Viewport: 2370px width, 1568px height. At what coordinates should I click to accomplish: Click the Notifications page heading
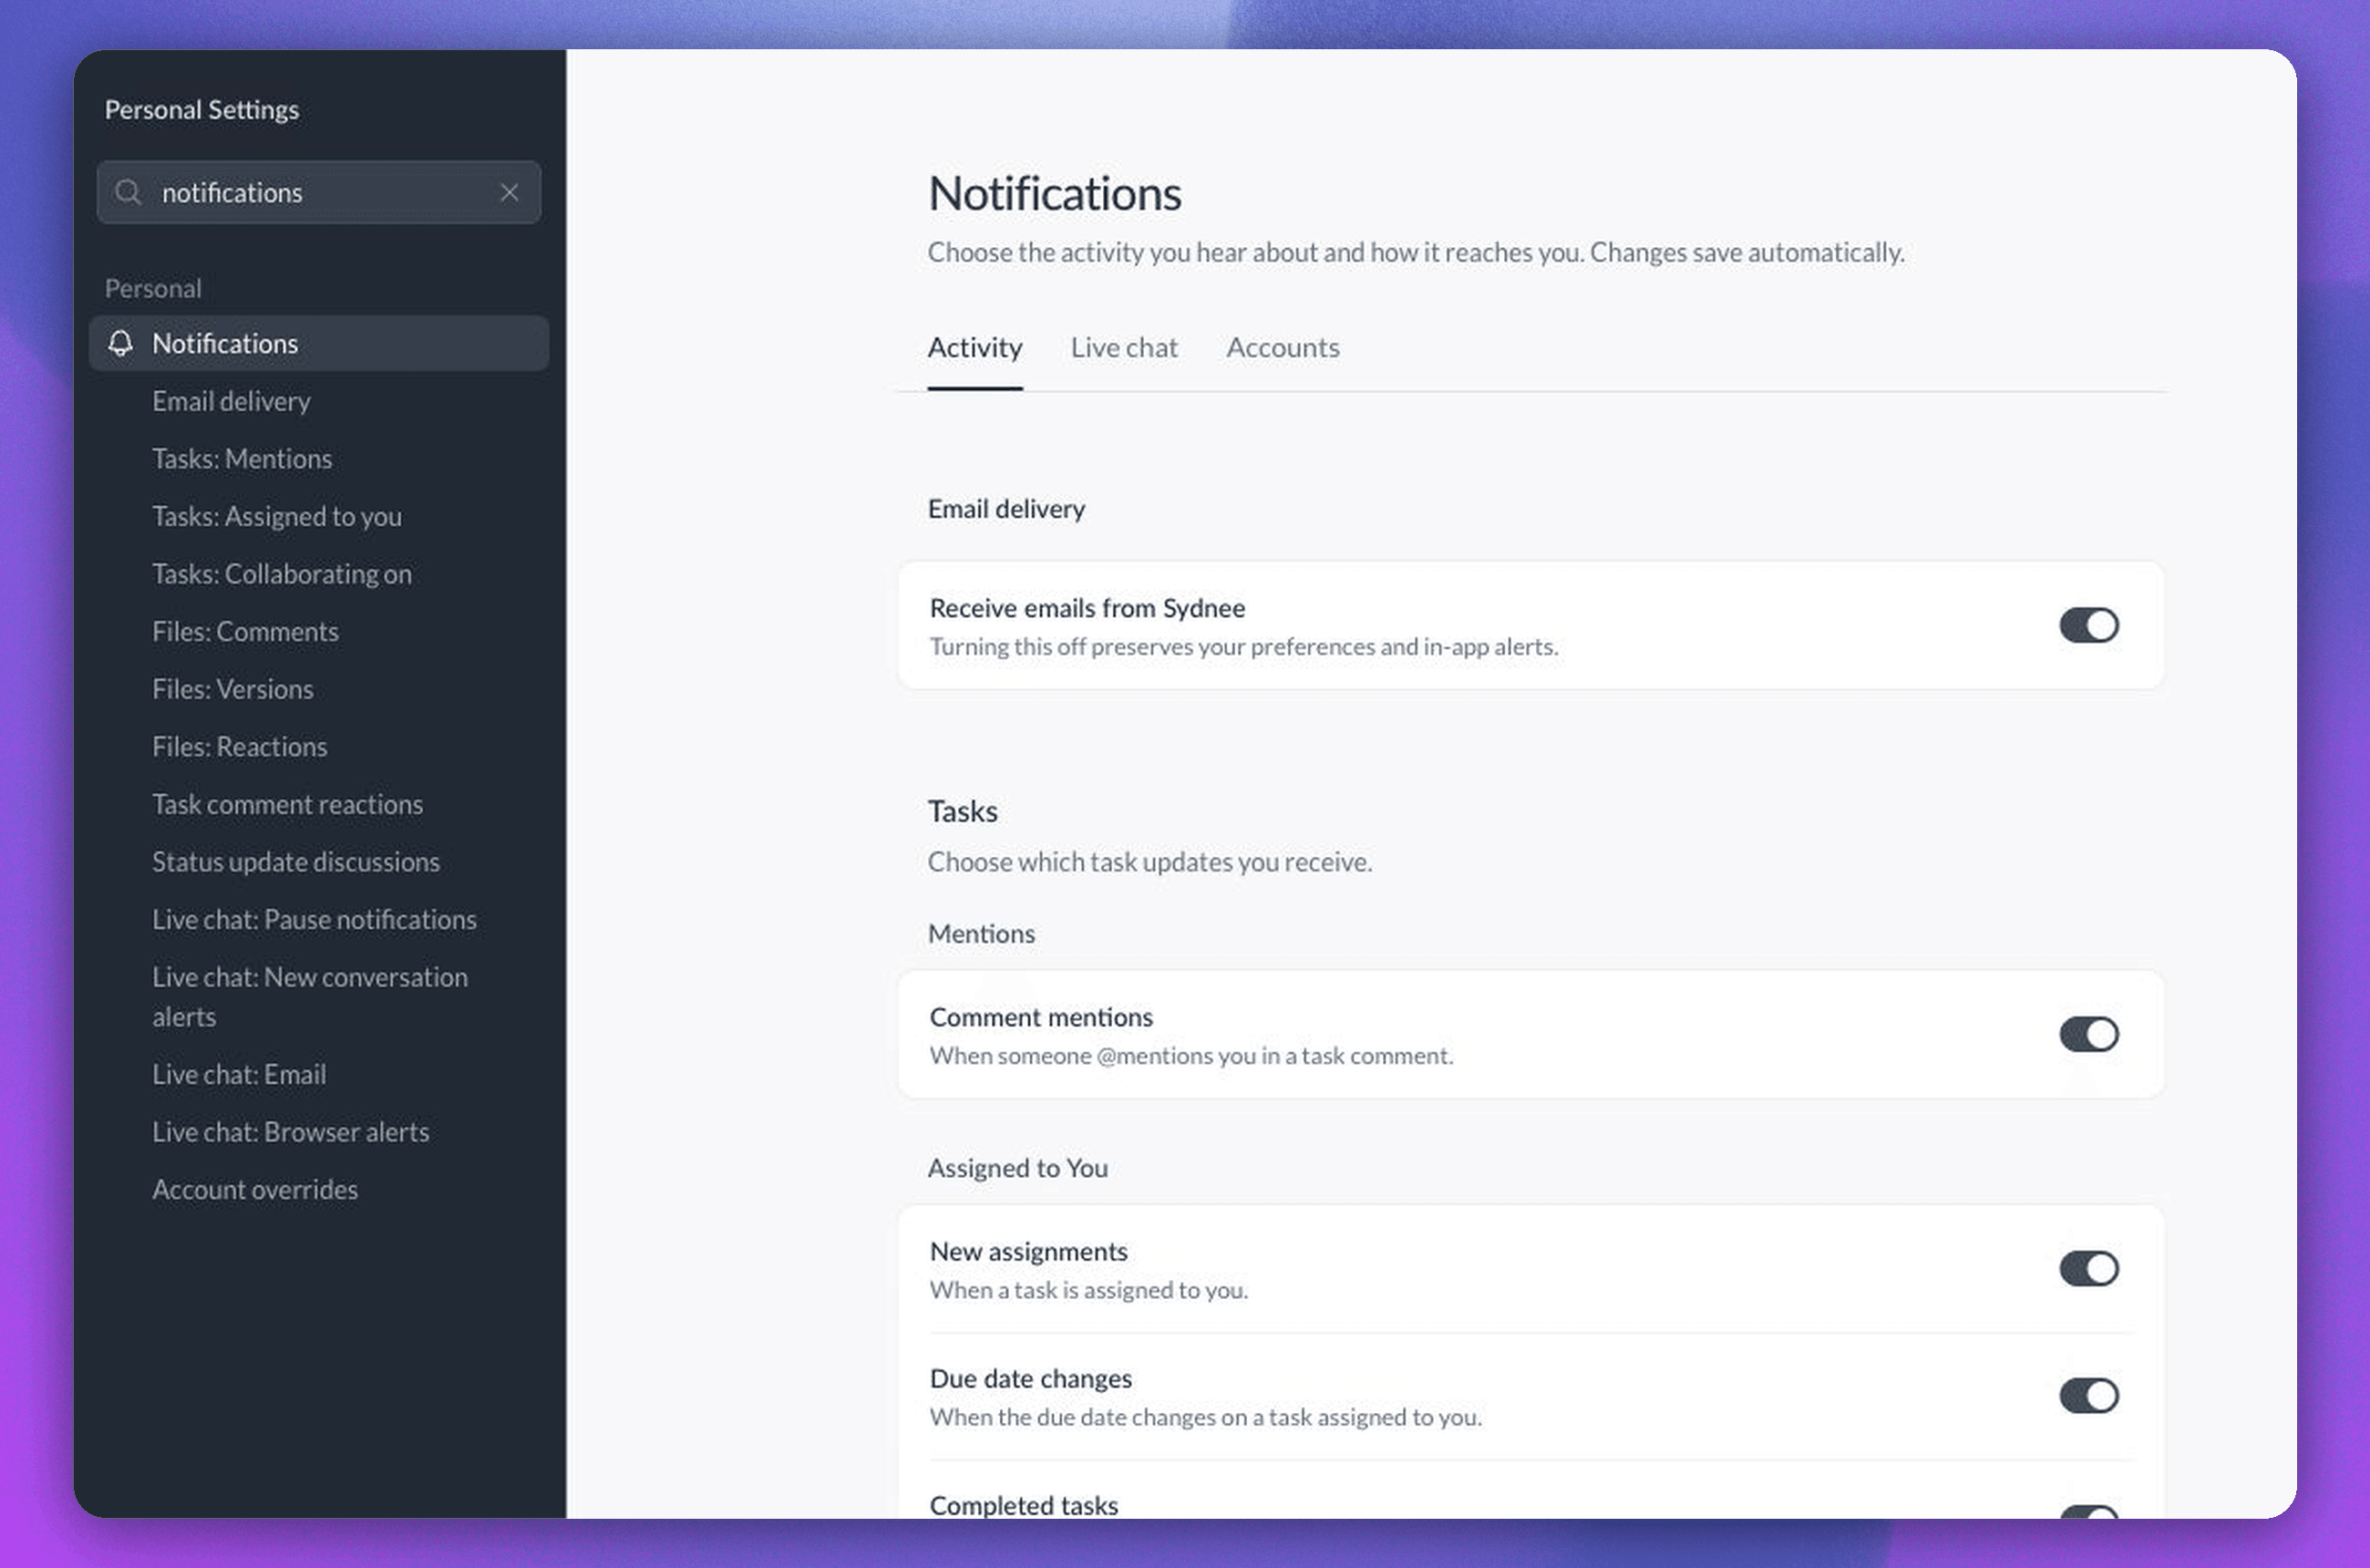click(x=1055, y=193)
